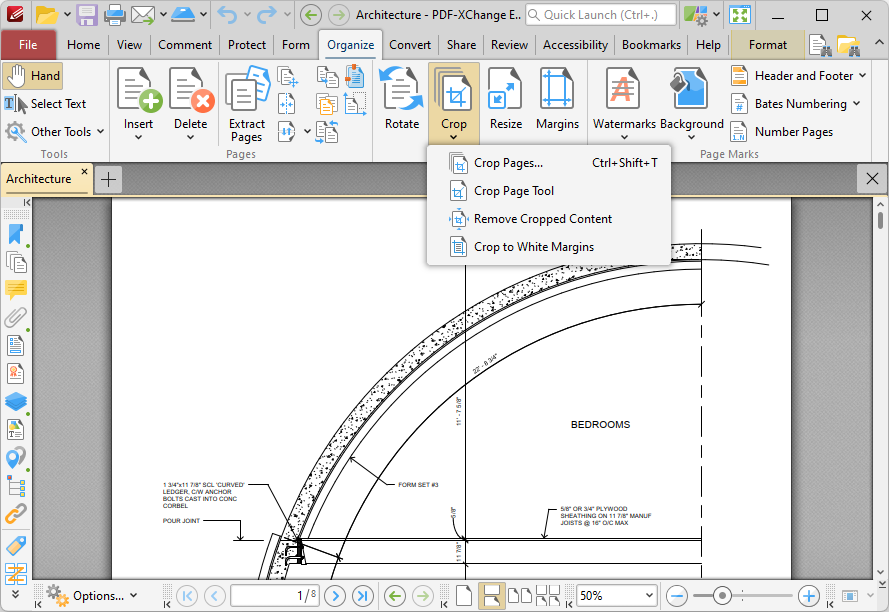Open the Bookmarks pane icon

[x=15, y=235]
